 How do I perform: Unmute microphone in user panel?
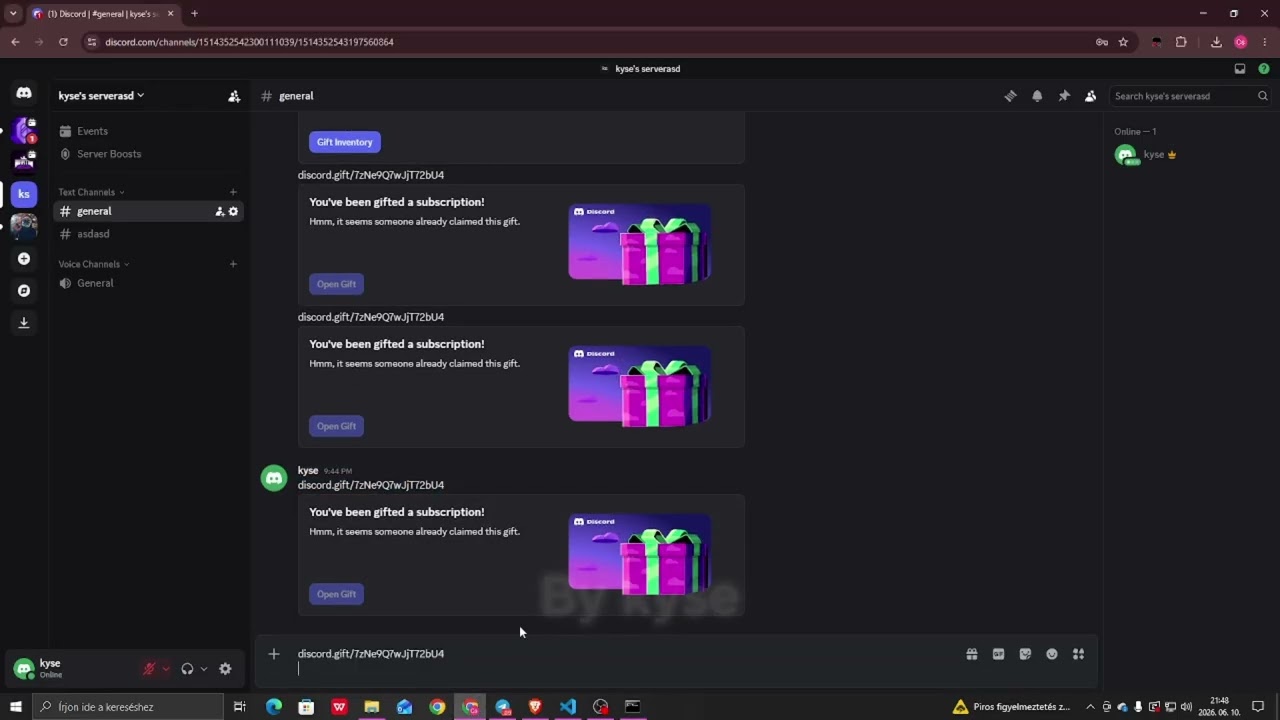coord(150,669)
